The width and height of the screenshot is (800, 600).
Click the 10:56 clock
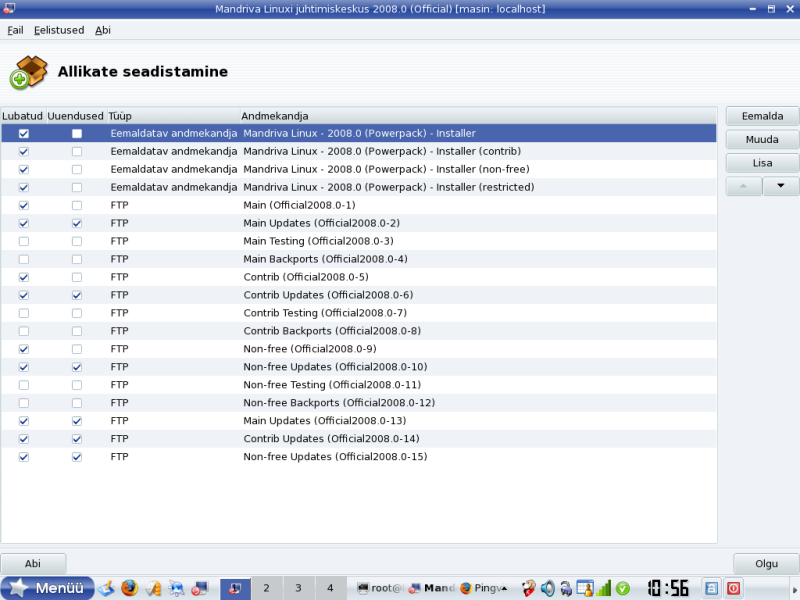point(668,588)
